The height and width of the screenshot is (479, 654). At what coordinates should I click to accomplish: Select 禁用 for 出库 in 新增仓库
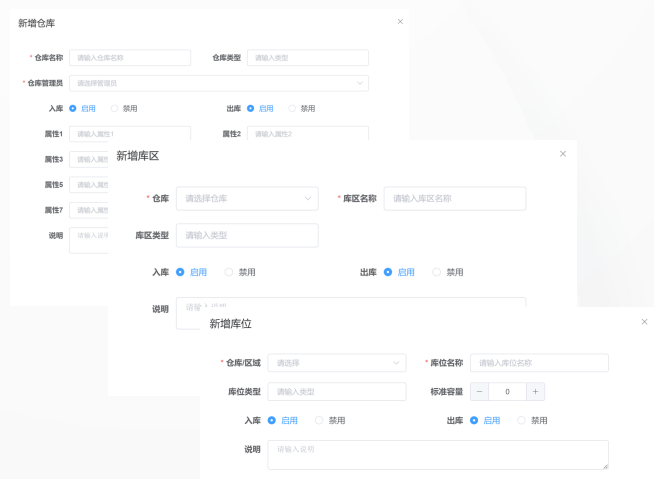tap(293, 108)
